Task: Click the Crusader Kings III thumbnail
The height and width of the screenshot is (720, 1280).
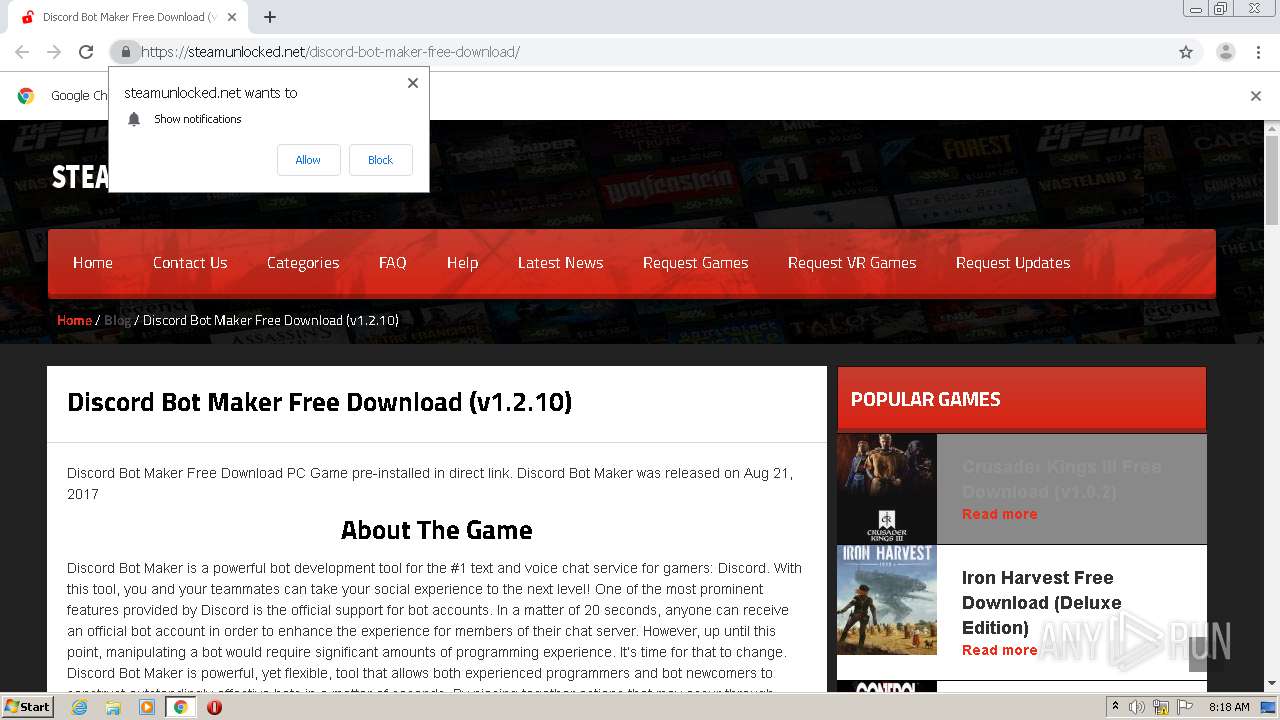Action: pyautogui.click(x=887, y=488)
